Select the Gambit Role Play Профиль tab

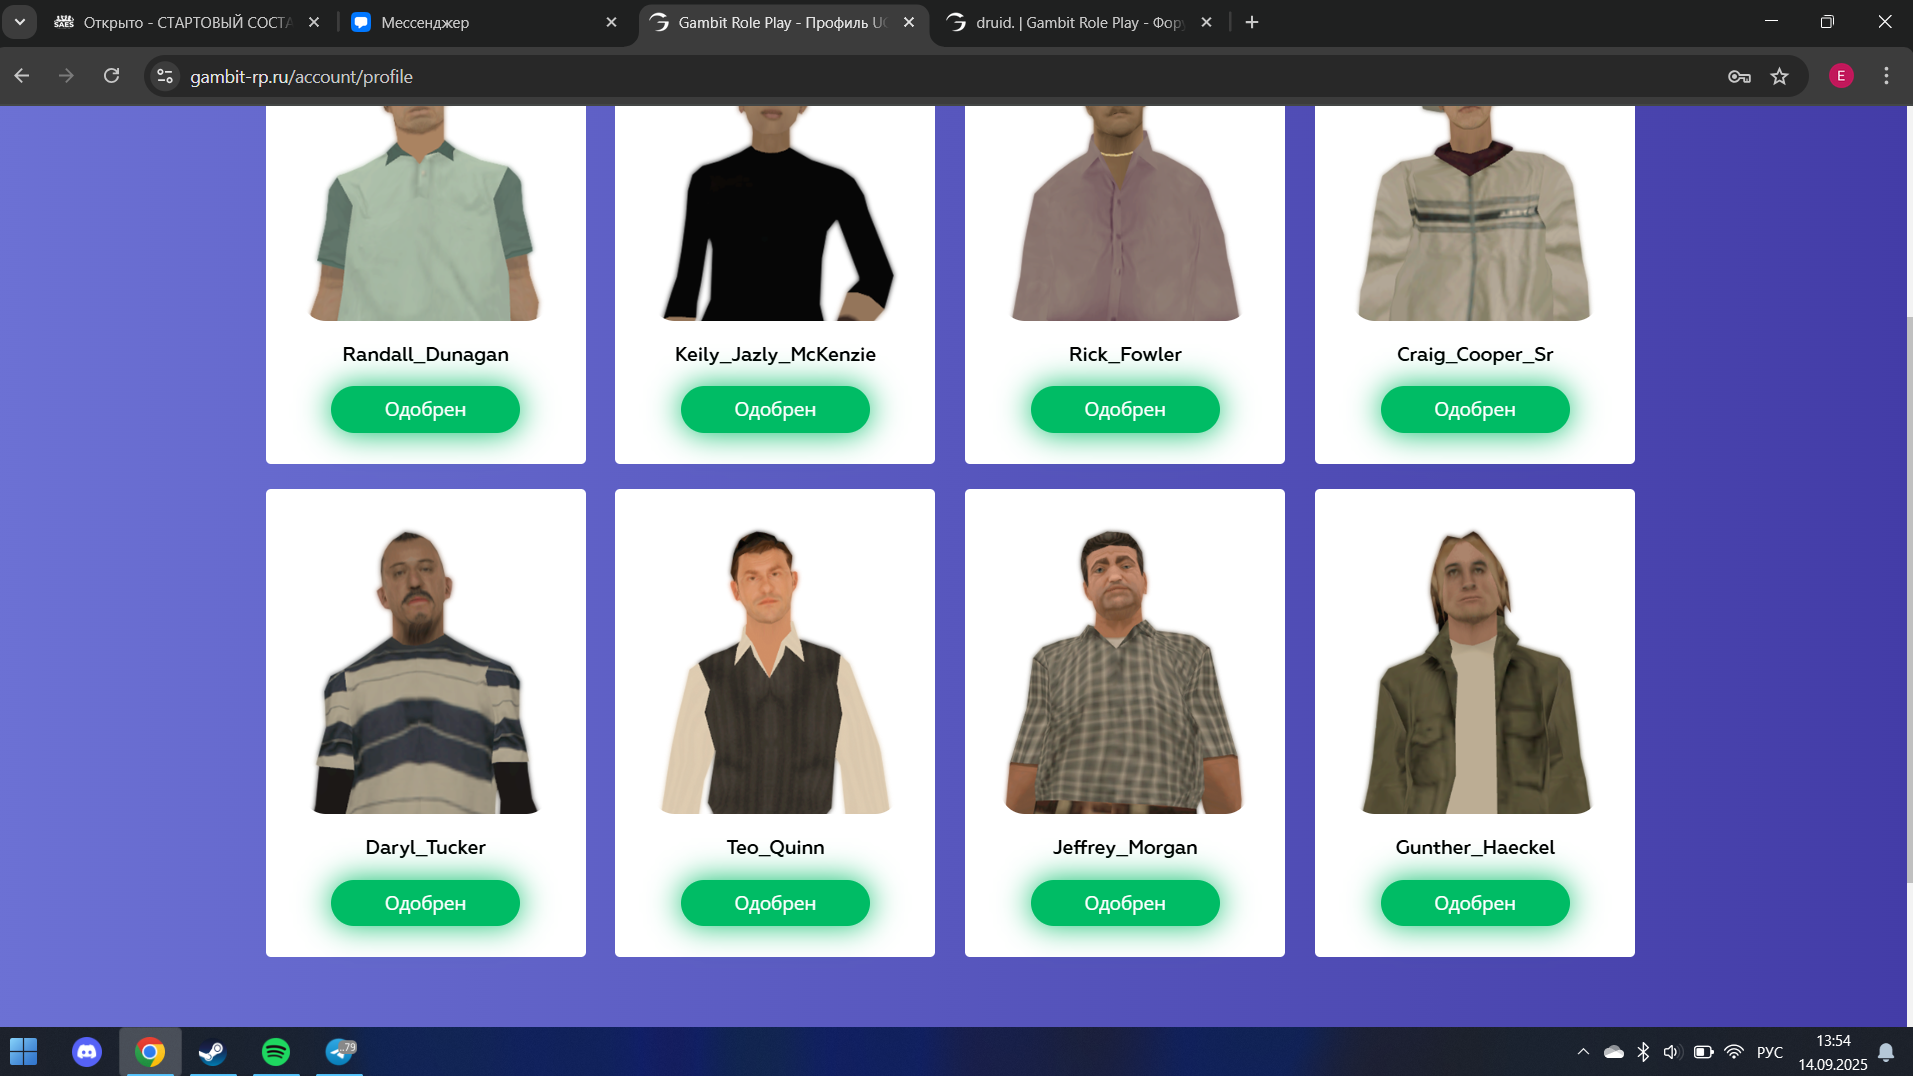point(783,22)
